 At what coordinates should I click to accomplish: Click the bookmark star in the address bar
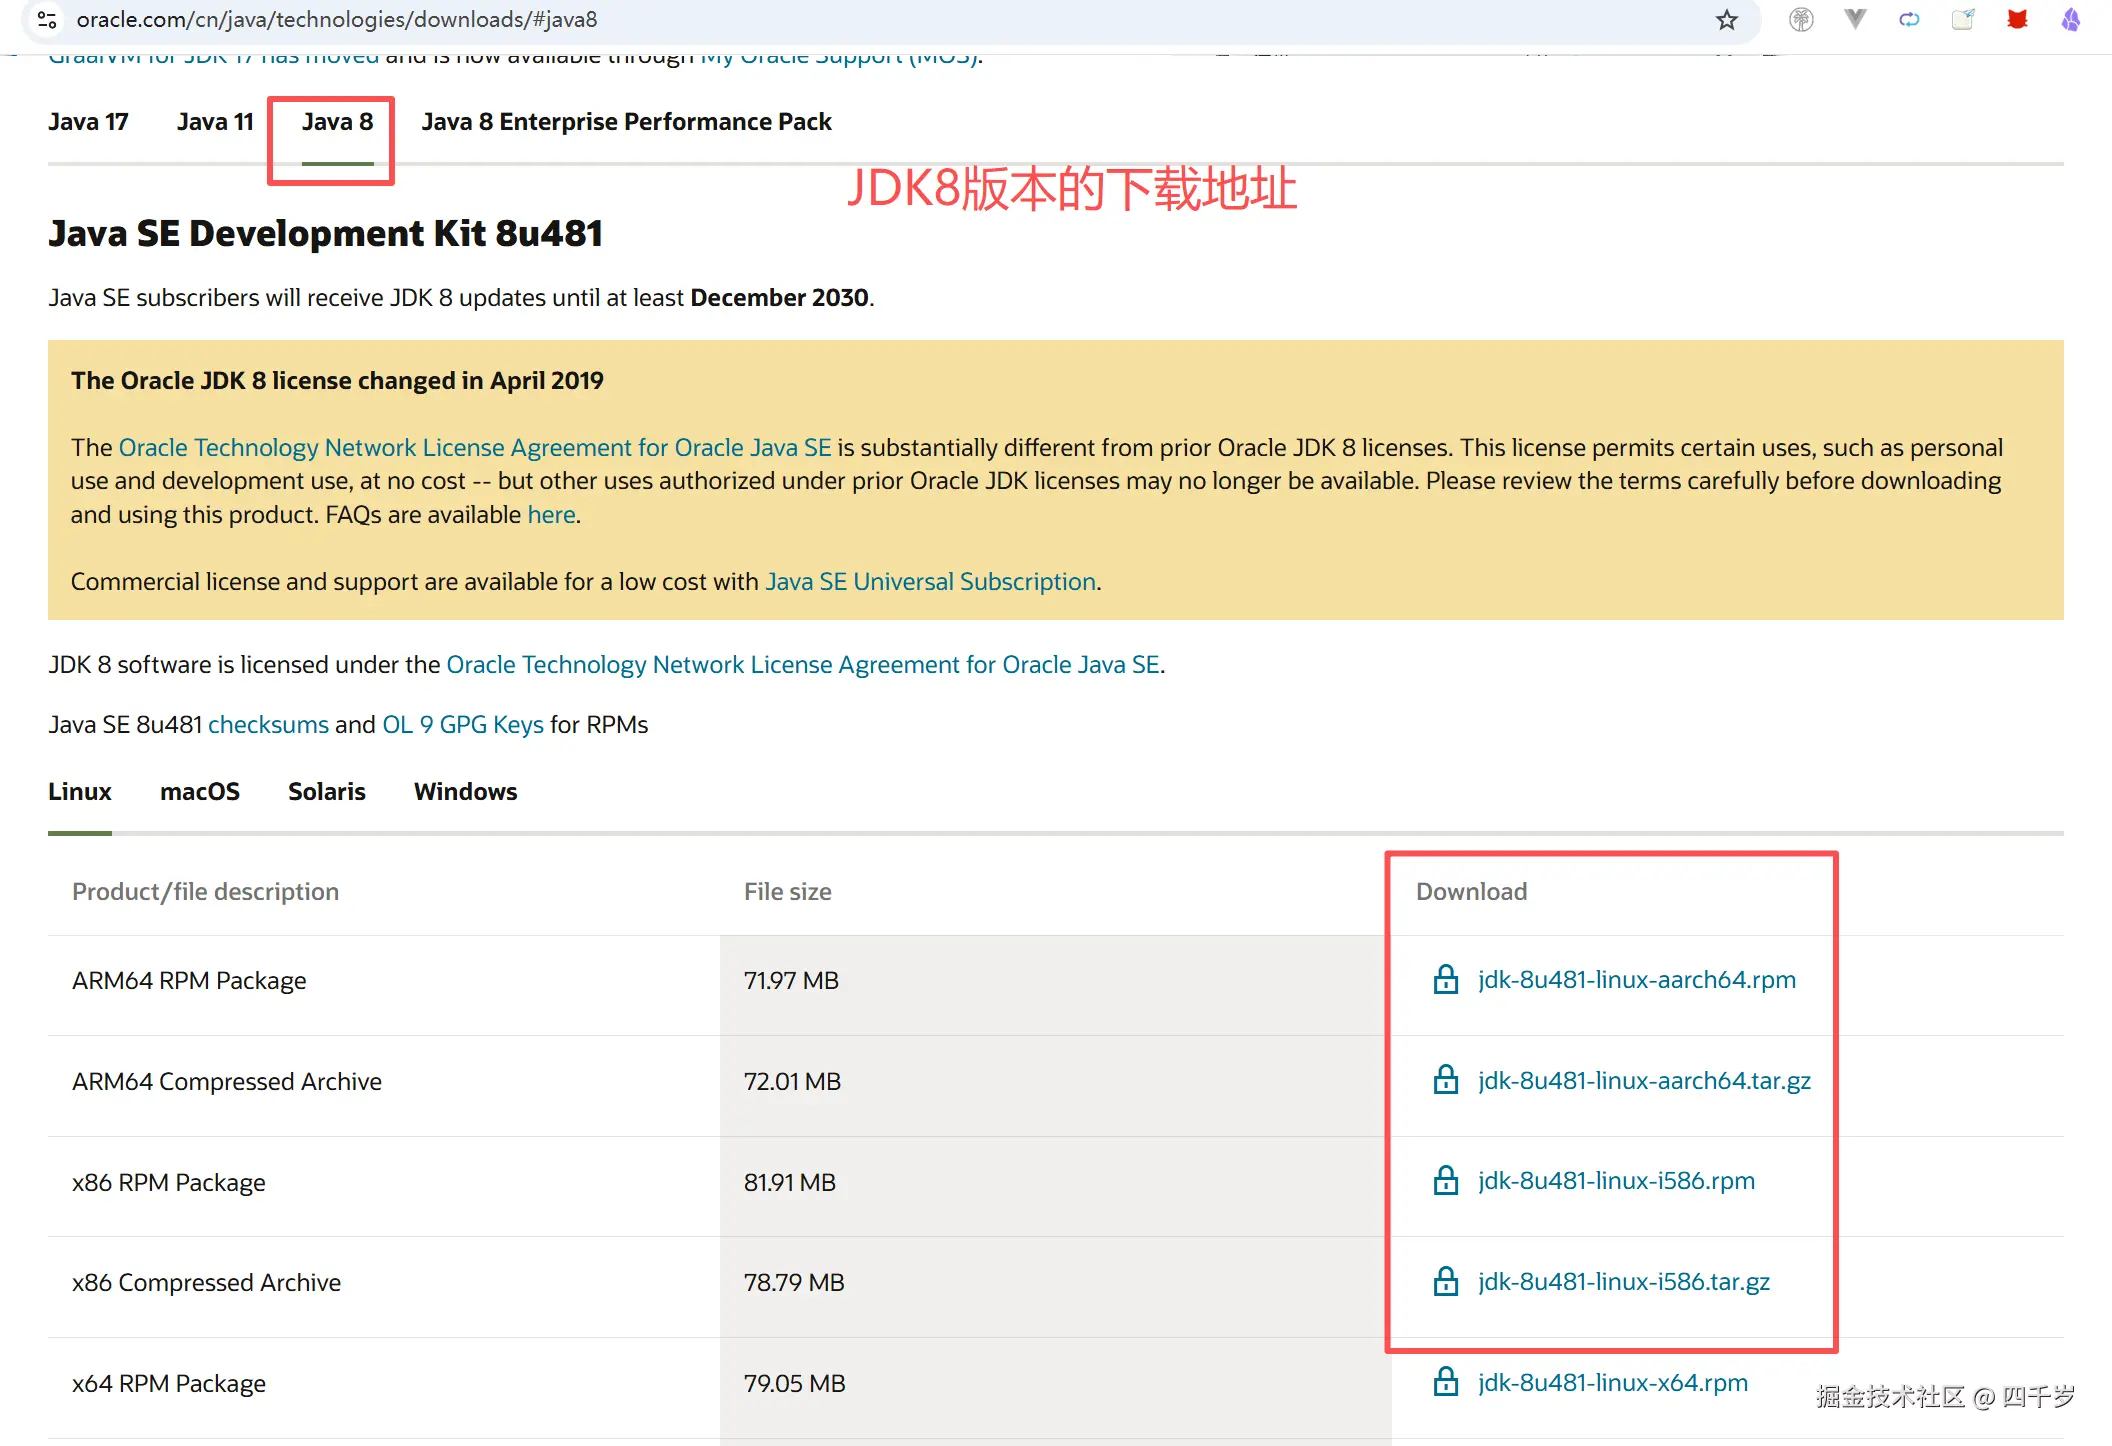(1726, 19)
